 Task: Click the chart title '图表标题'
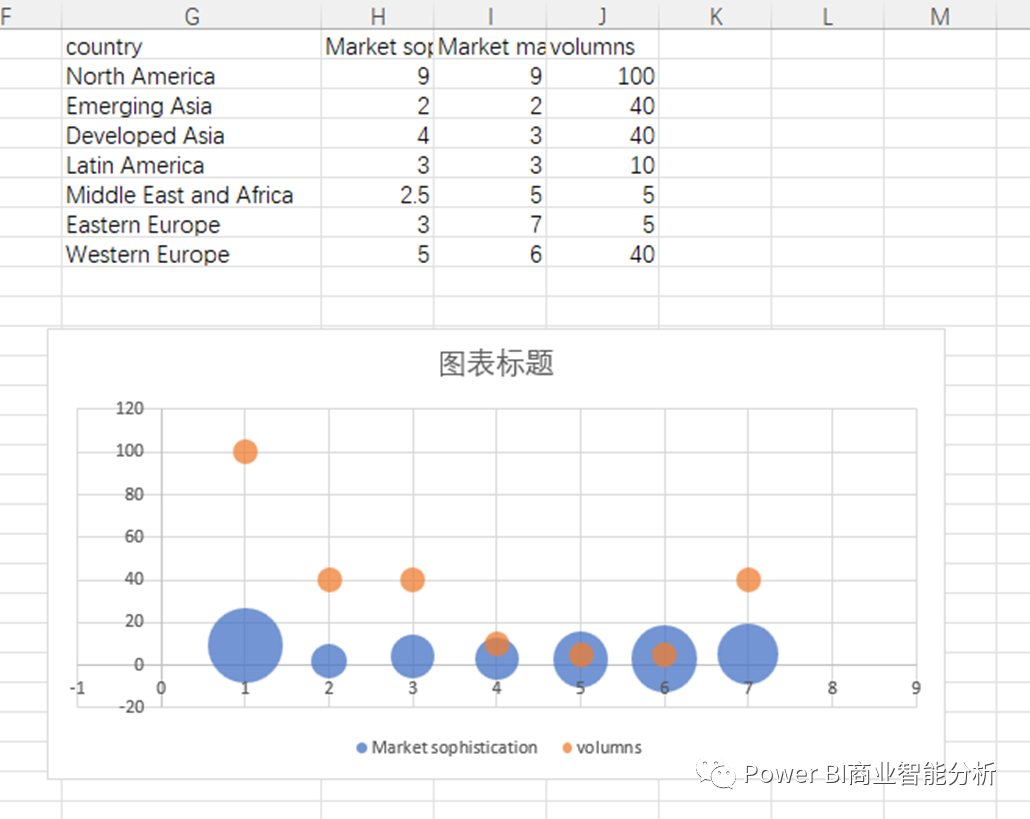496,363
